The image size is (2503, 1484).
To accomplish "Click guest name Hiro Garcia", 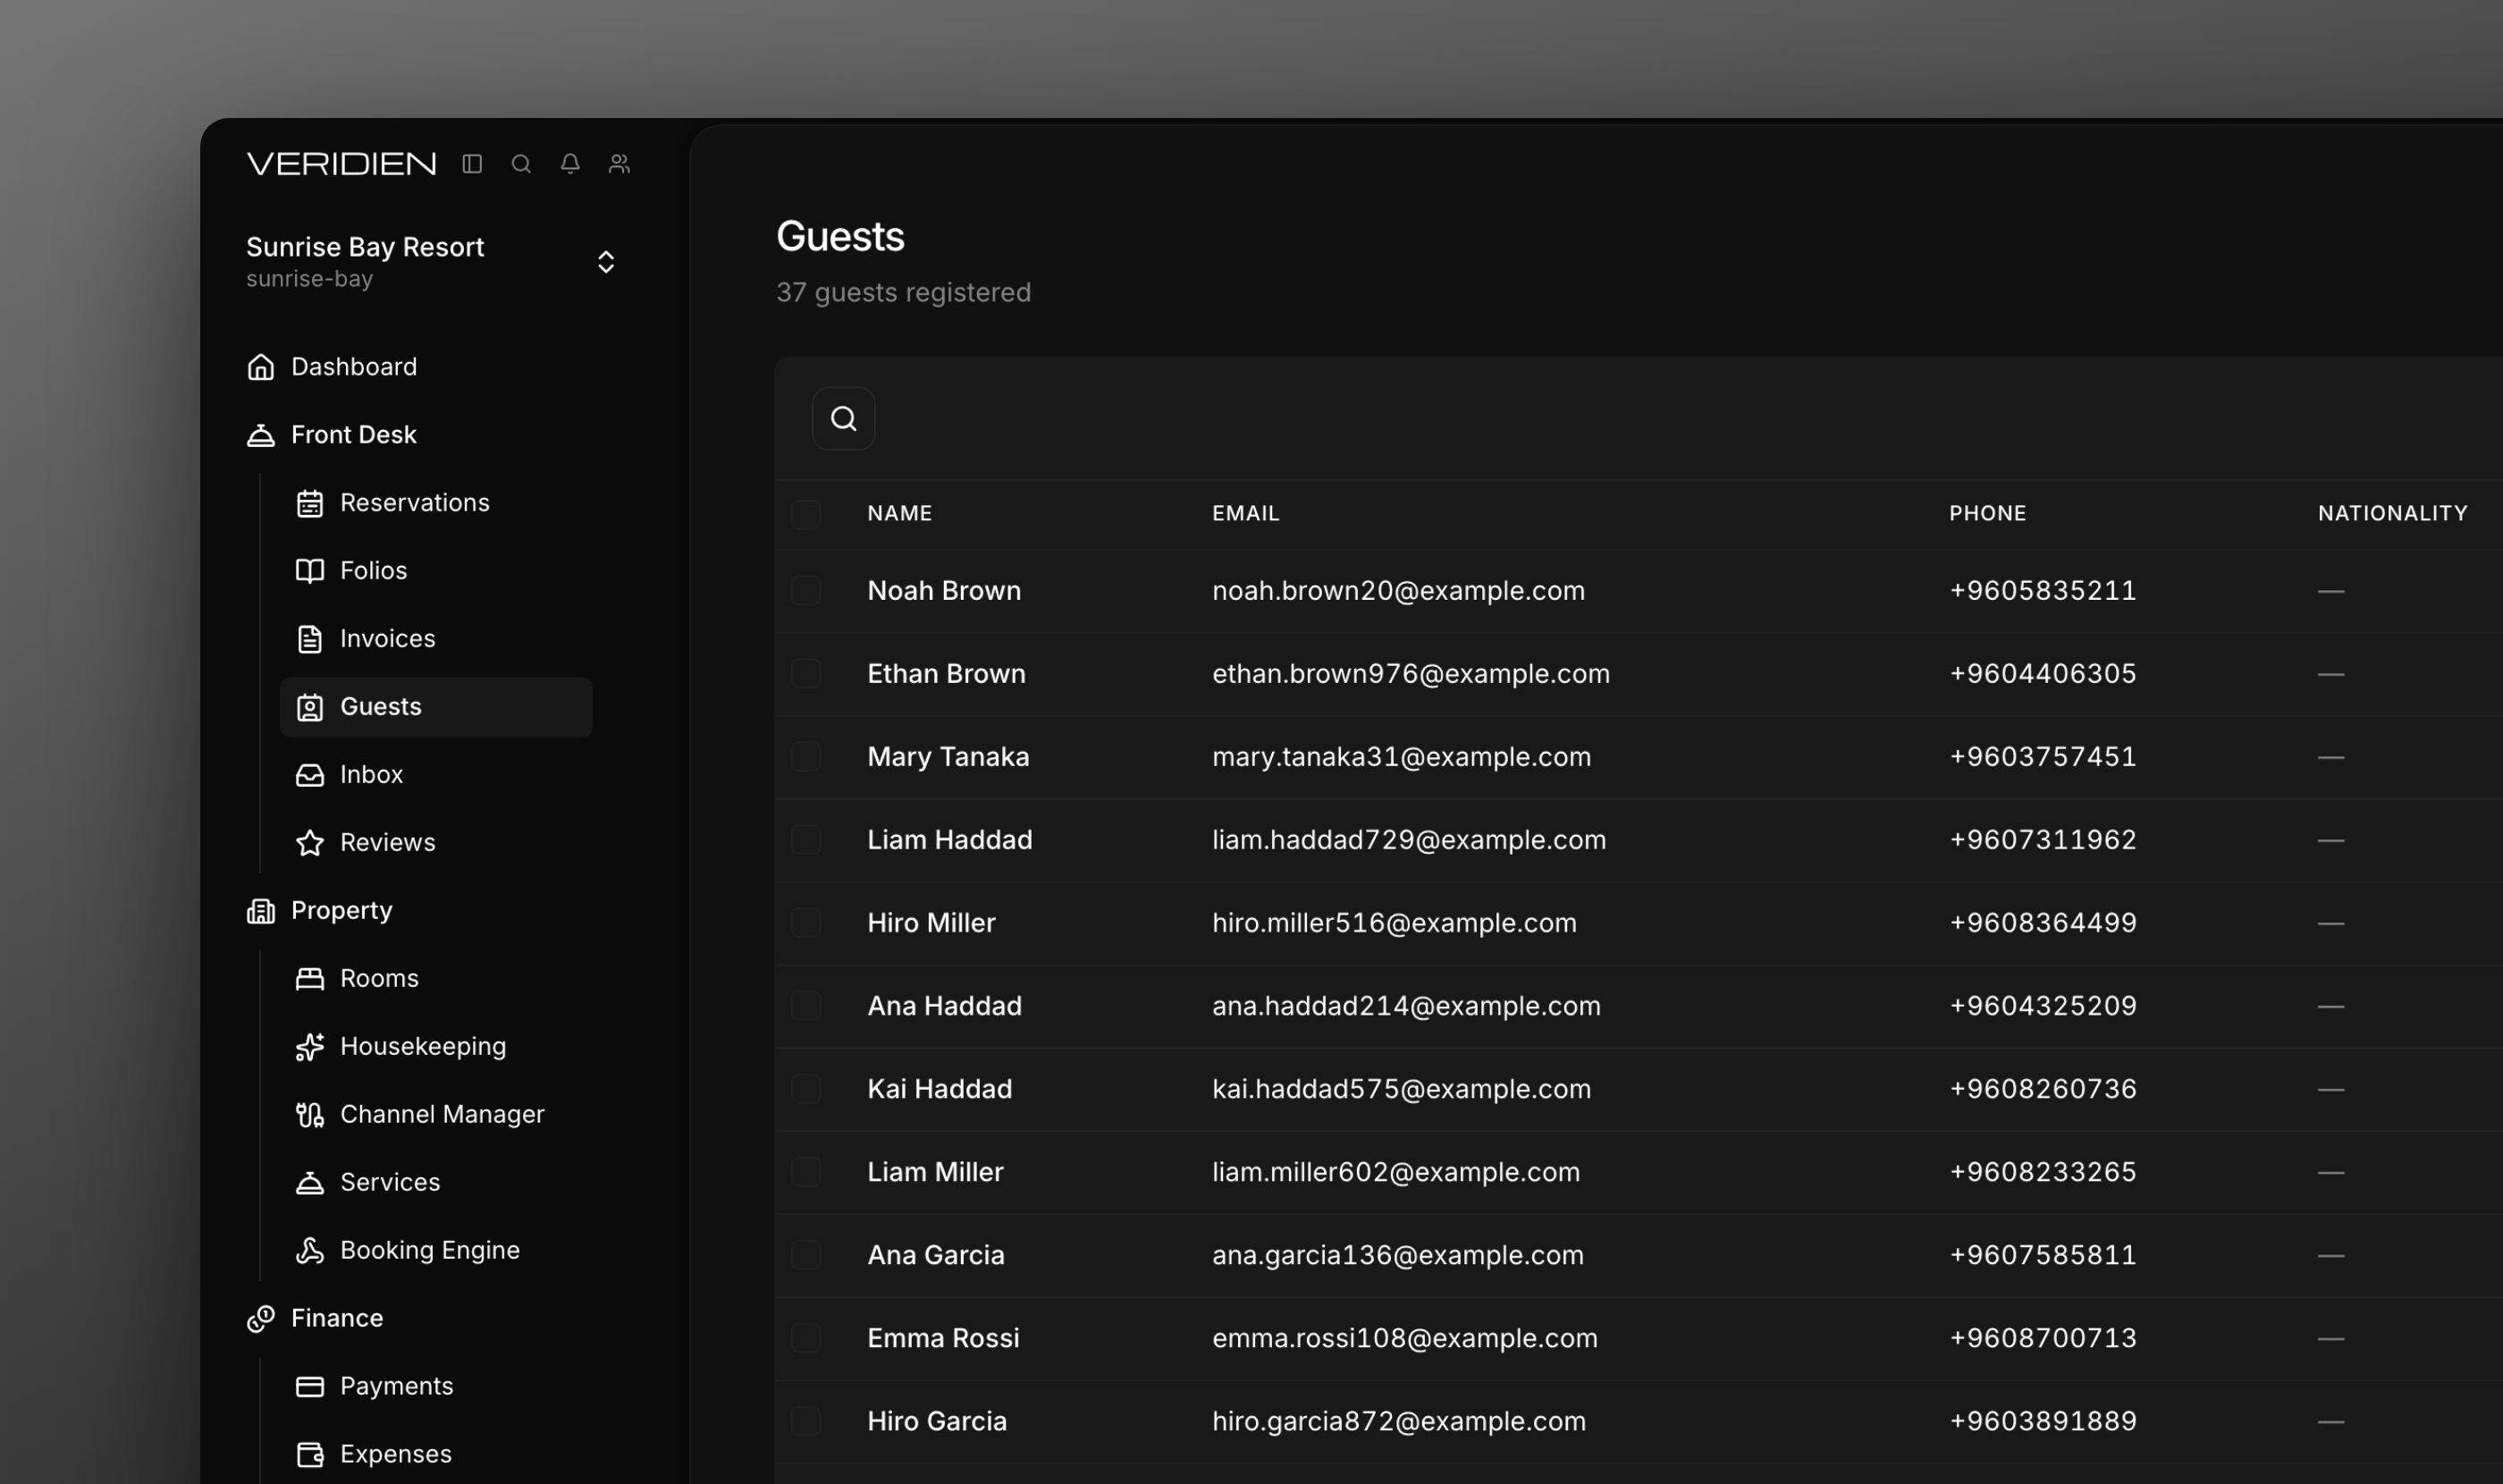I will tap(937, 1421).
